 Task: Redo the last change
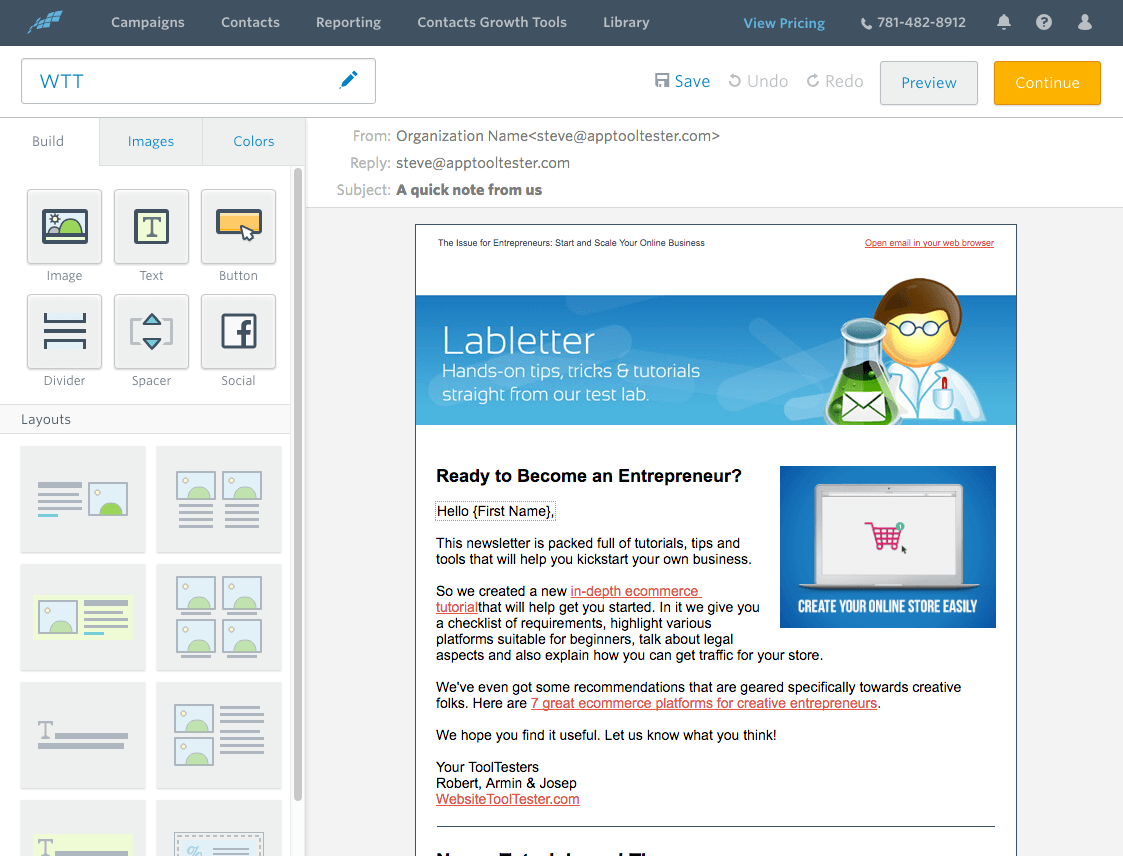(835, 81)
